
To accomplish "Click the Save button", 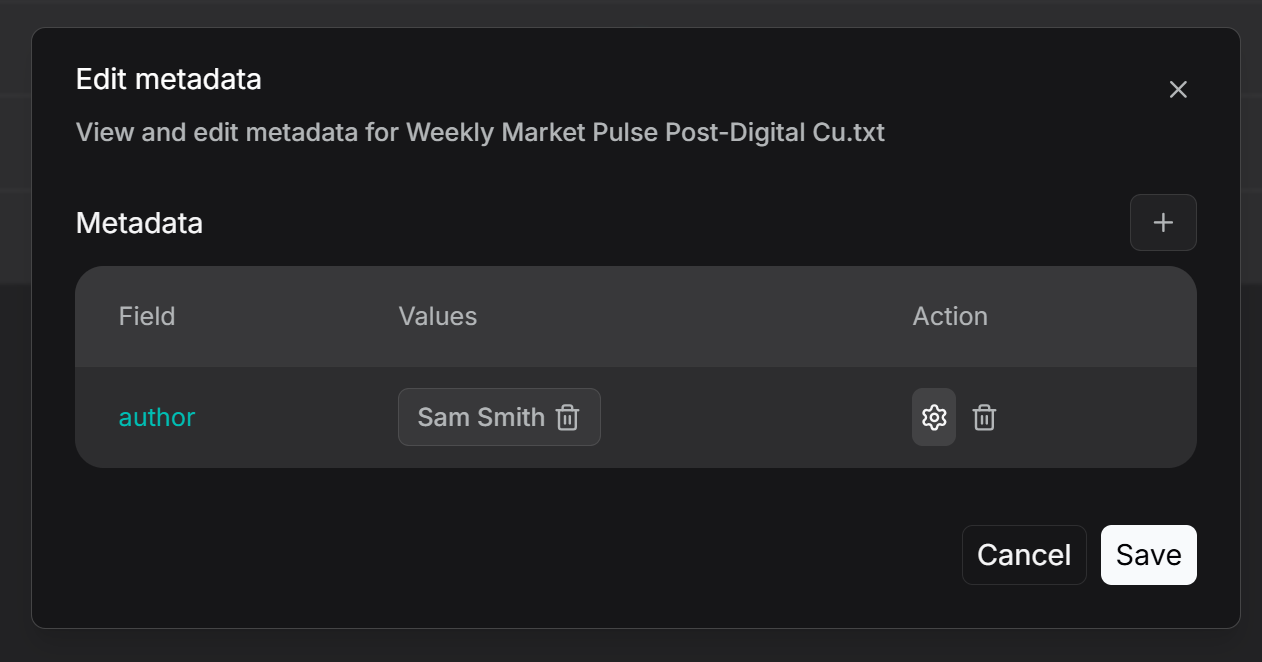I will (1148, 555).
